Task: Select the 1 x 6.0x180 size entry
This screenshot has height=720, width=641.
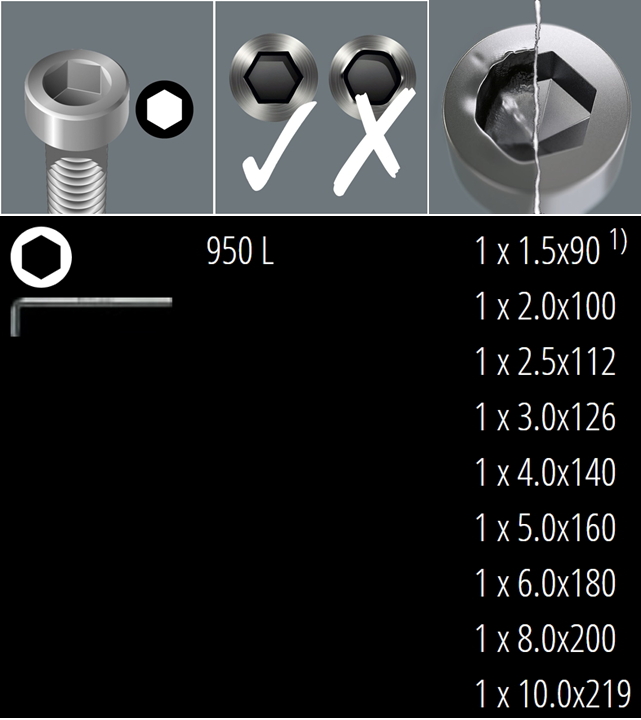Action: point(545,583)
